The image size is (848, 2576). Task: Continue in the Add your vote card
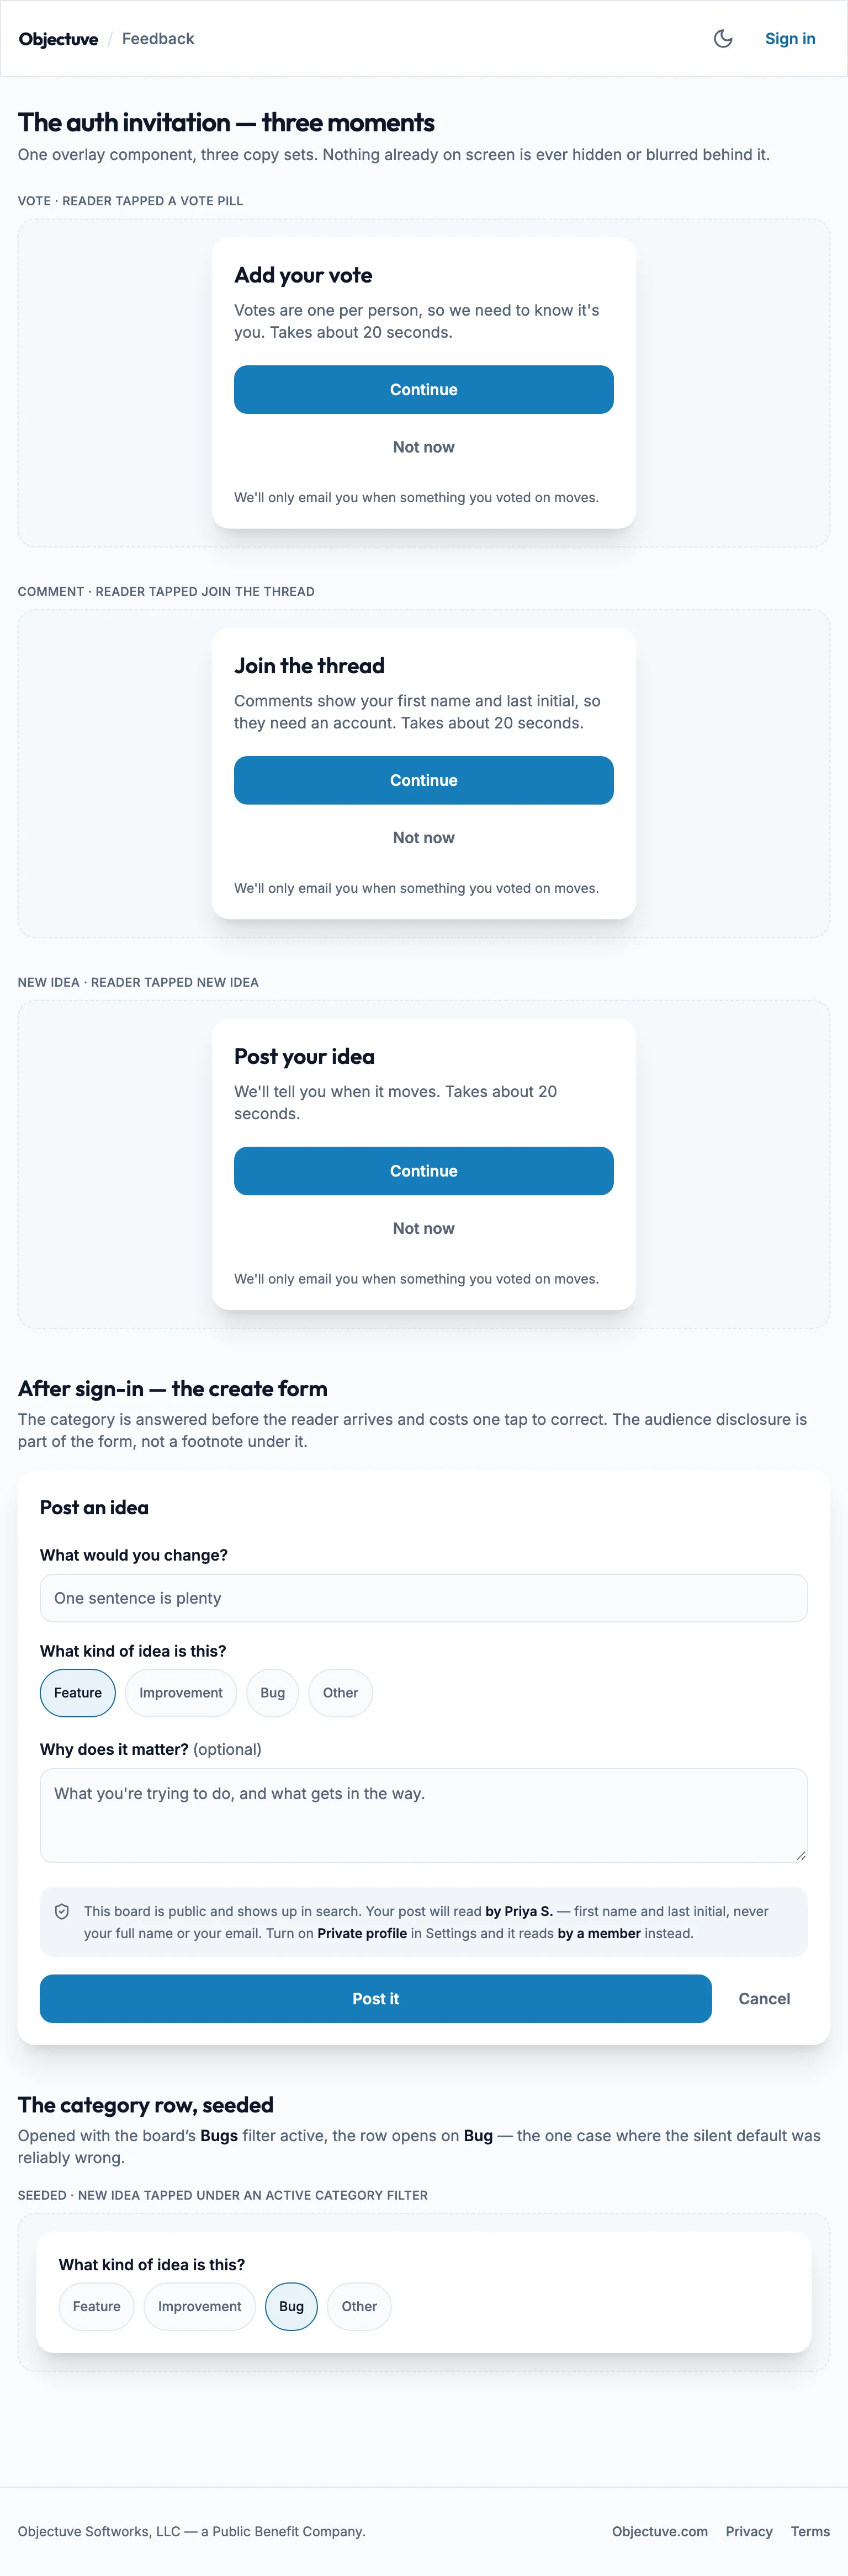424,390
